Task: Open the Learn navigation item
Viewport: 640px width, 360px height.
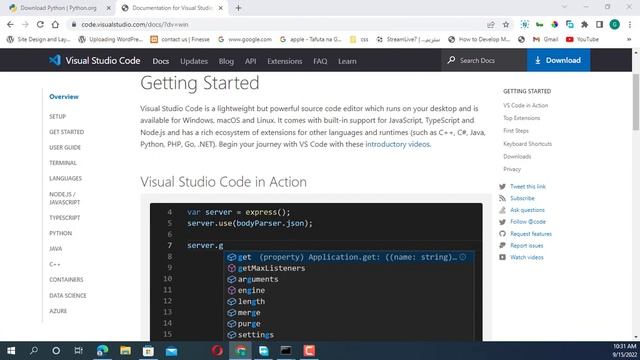Action: [347, 61]
